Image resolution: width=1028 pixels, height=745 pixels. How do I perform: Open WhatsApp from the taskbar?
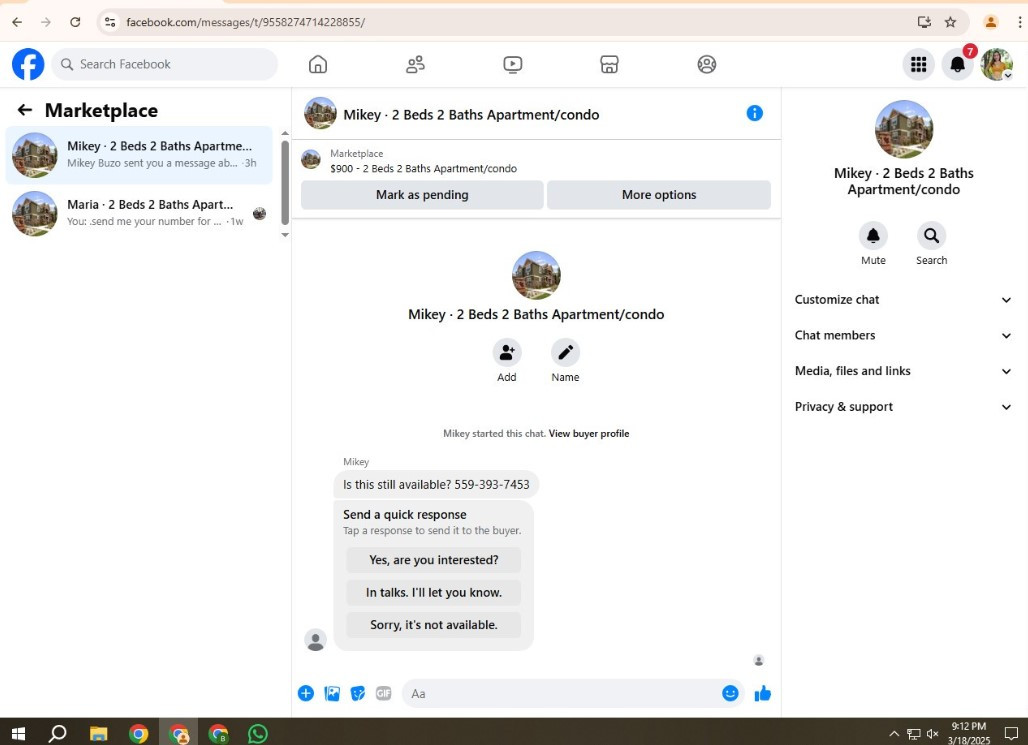coord(258,733)
